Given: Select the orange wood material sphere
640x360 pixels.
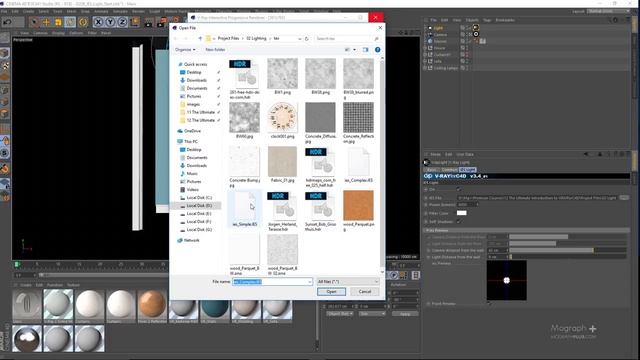Looking at the screenshot, I should coord(151,304).
